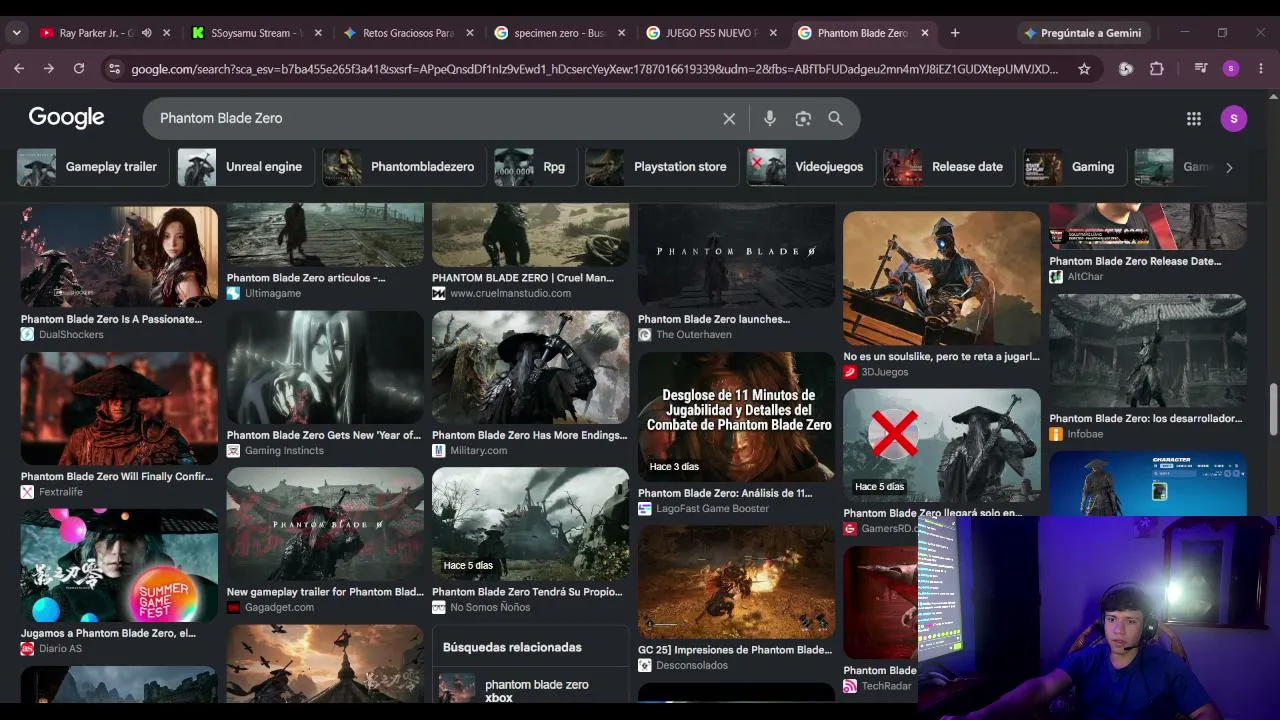Open the DualShockers woman warrior image
The width and height of the screenshot is (1280, 720).
119,256
